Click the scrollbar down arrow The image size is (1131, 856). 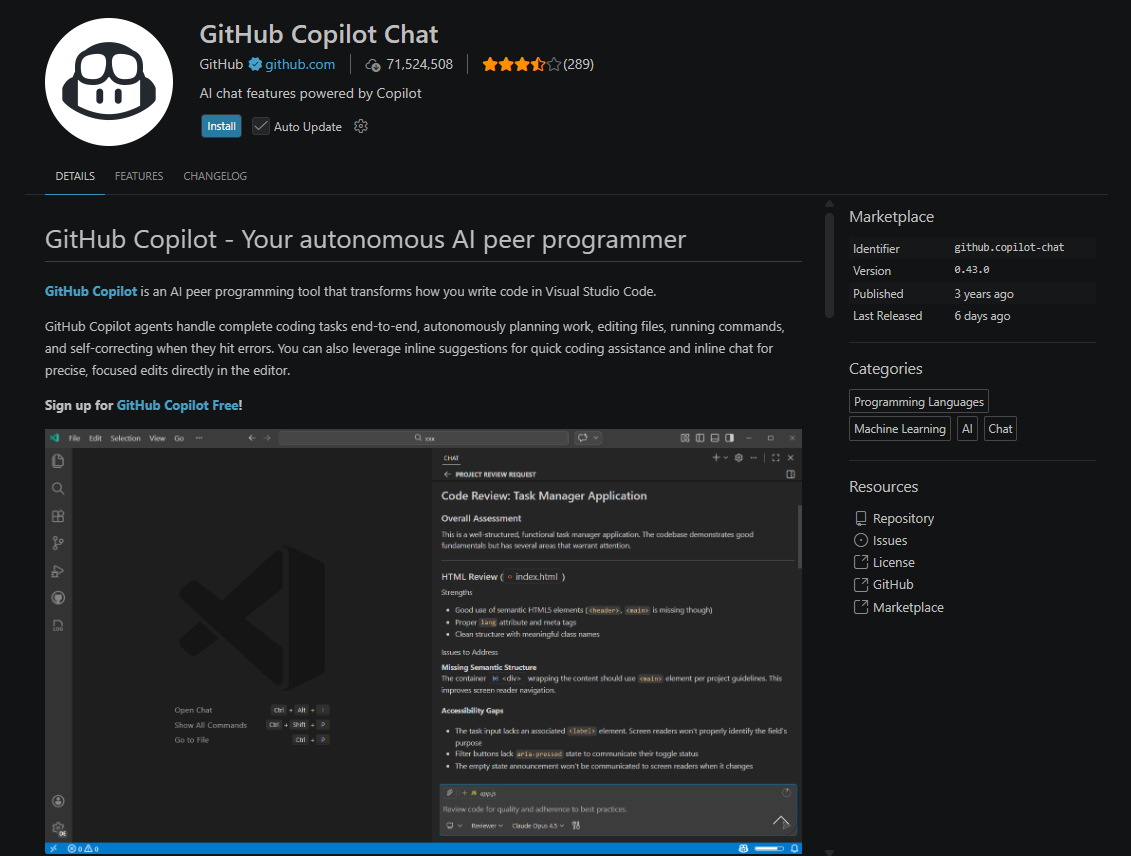point(829,852)
